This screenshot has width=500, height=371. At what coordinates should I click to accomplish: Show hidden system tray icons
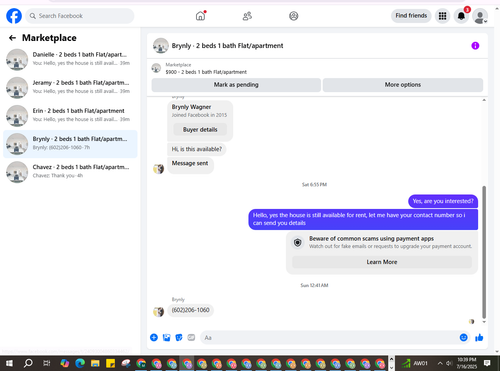(440, 363)
